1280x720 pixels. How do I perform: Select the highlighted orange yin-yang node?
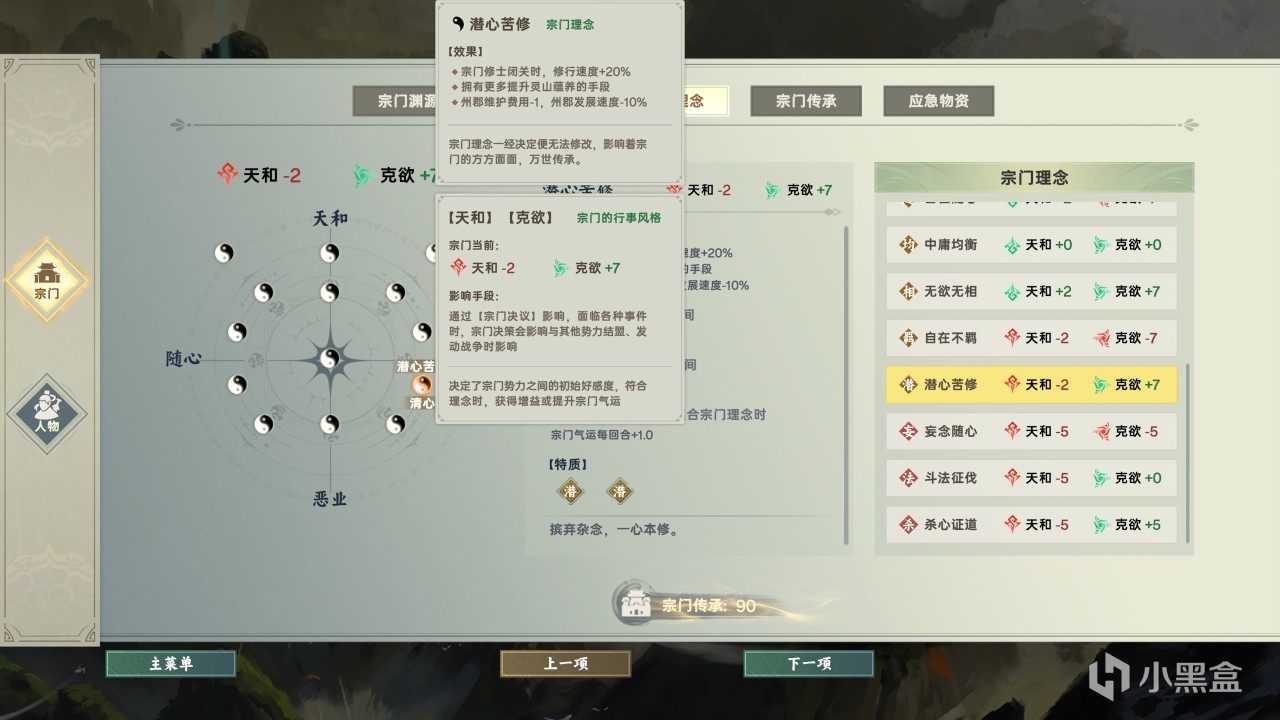[423, 384]
